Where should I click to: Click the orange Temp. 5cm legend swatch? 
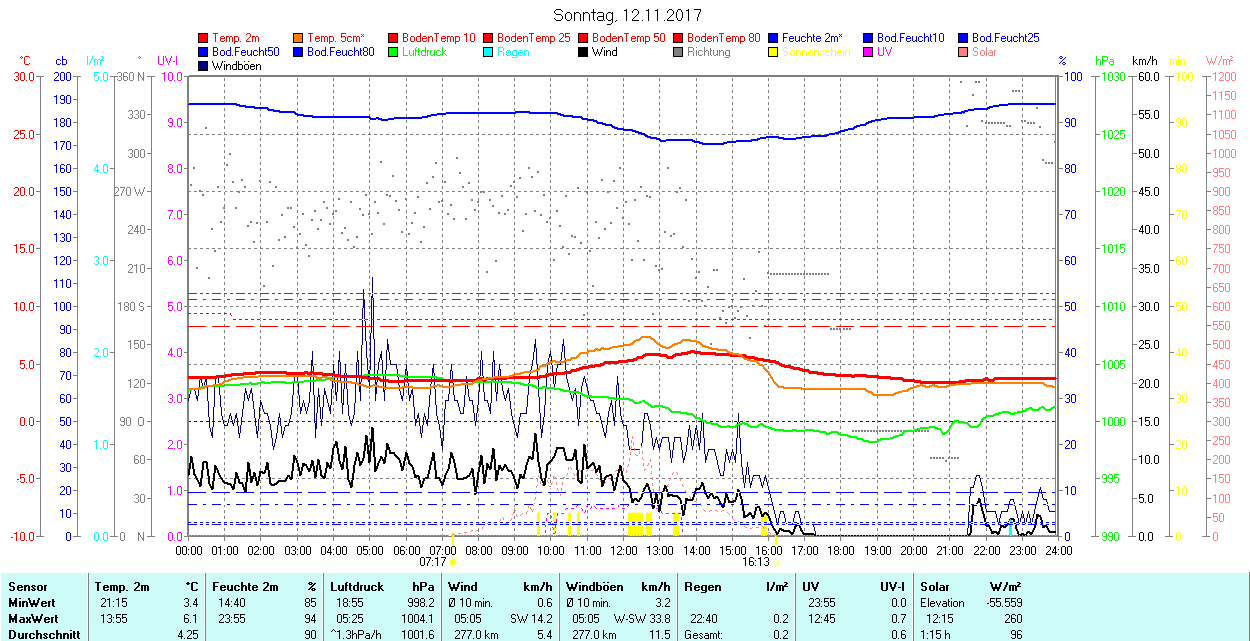click(299, 38)
